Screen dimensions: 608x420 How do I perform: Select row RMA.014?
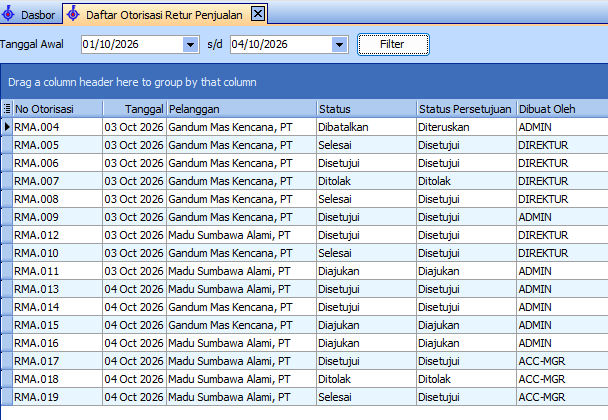305,307
